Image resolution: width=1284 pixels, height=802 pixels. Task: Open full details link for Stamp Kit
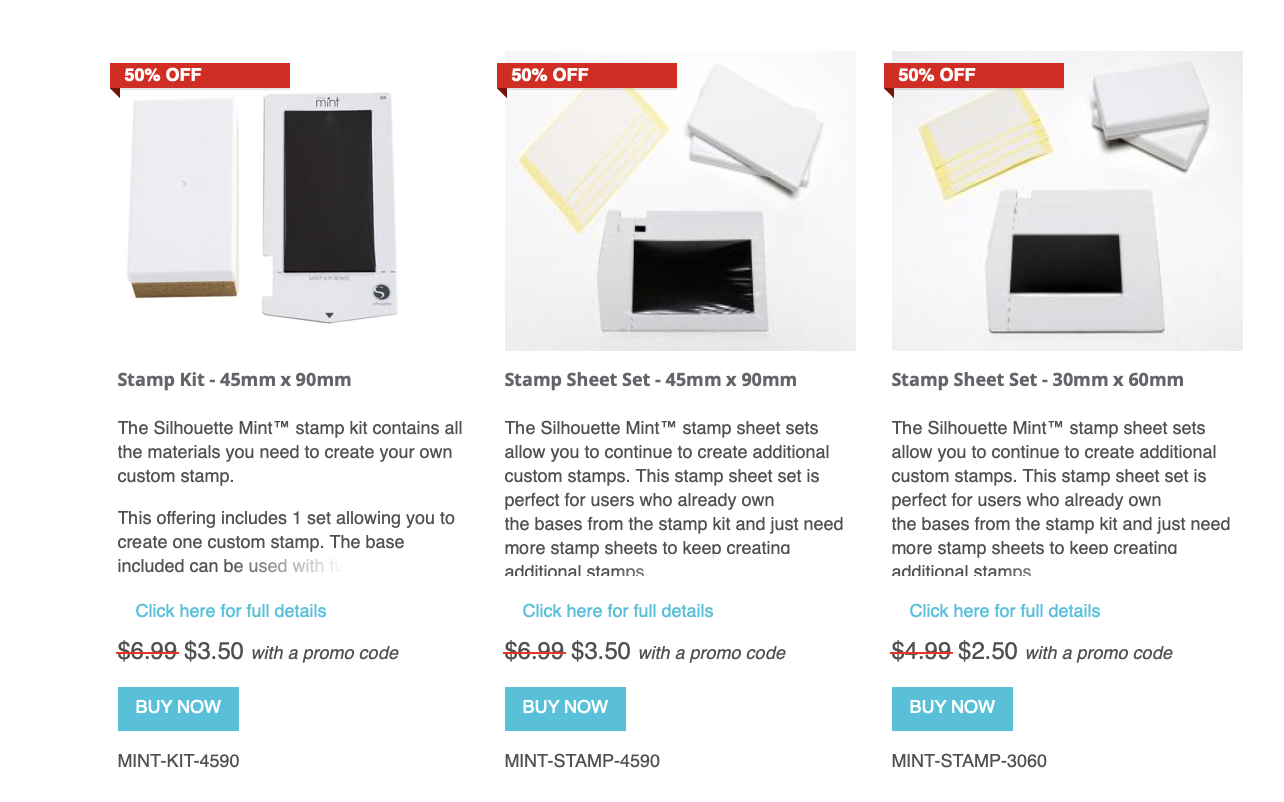[231, 611]
